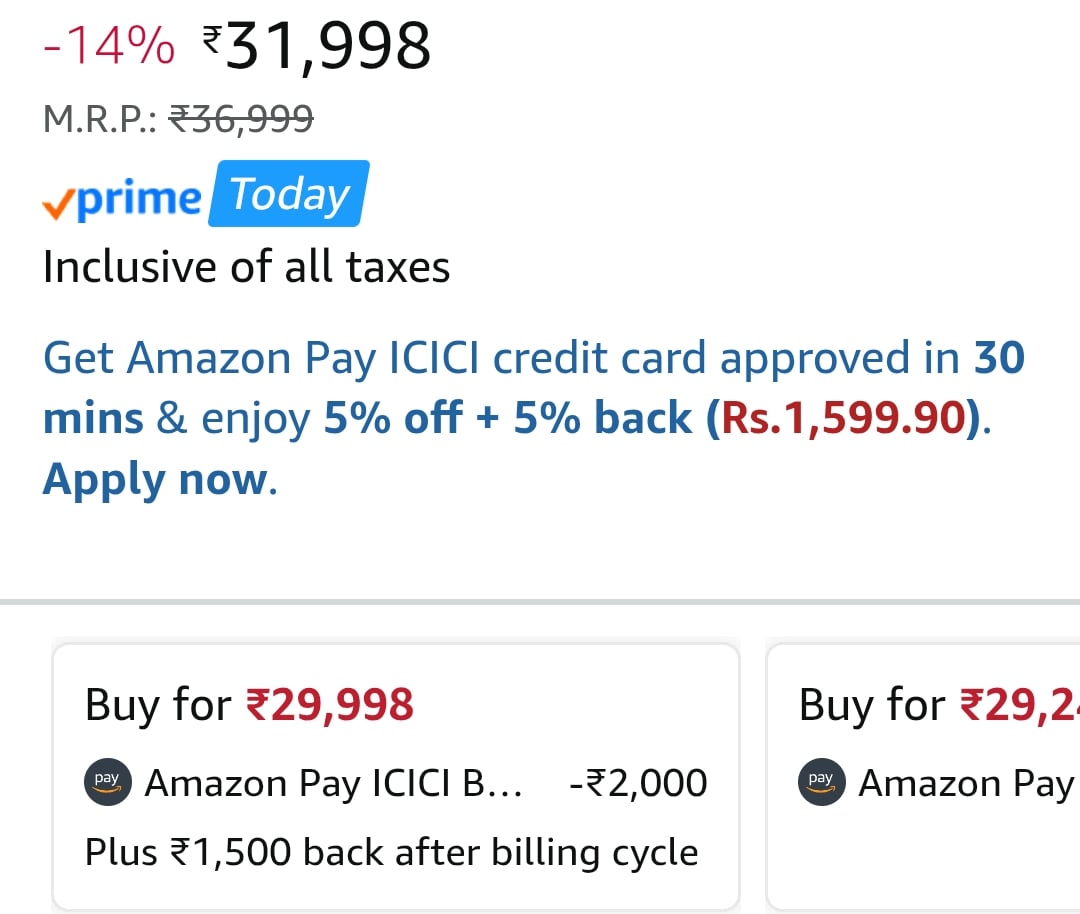The image size is (1080, 914).
Task: Tap Plus ₹1,500 back after billing cycle
Action: click(391, 853)
